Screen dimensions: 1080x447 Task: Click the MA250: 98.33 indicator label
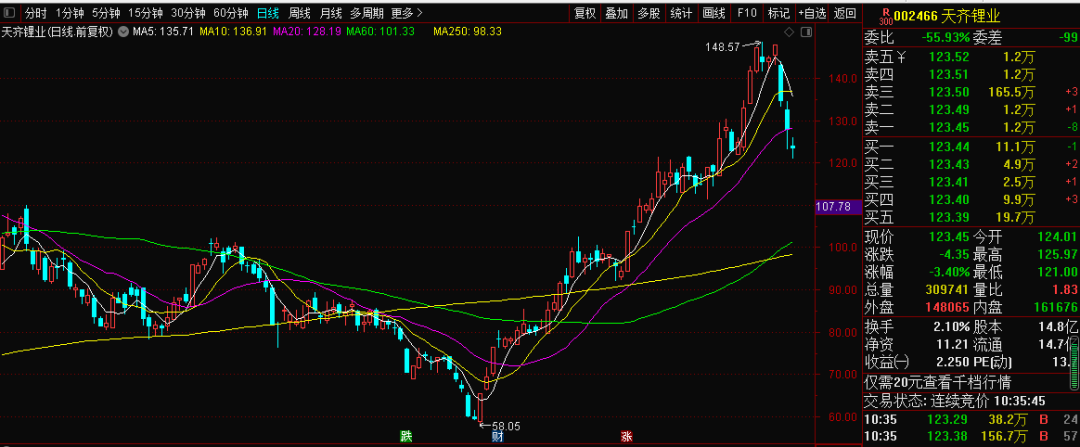(468, 32)
